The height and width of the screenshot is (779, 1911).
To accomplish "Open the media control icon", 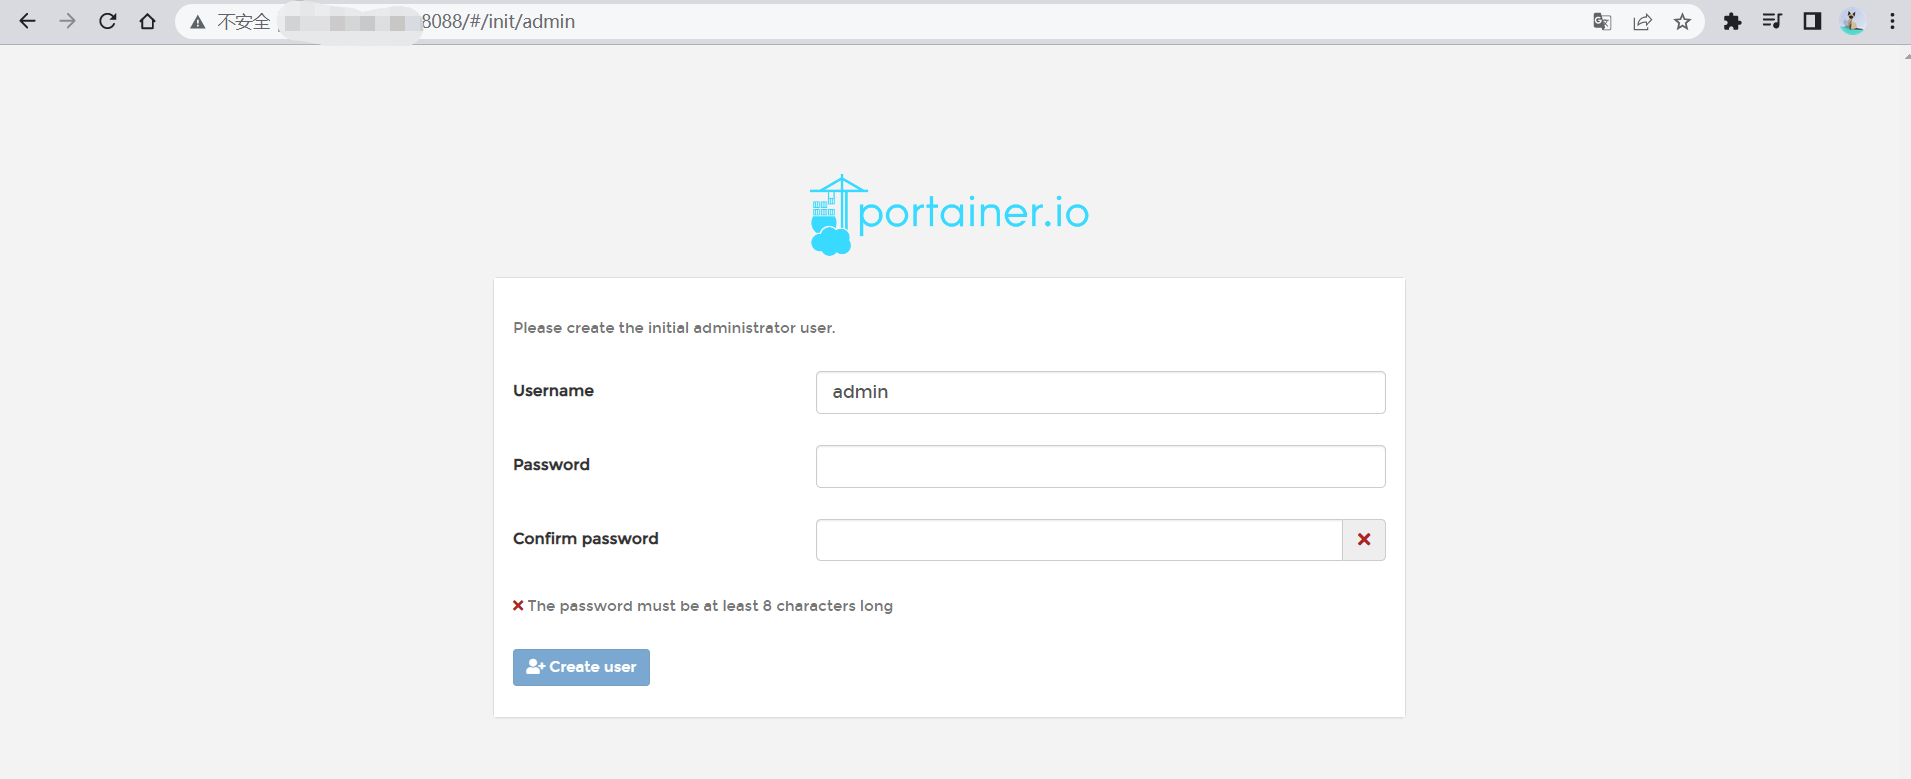I will coord(1772,21).
